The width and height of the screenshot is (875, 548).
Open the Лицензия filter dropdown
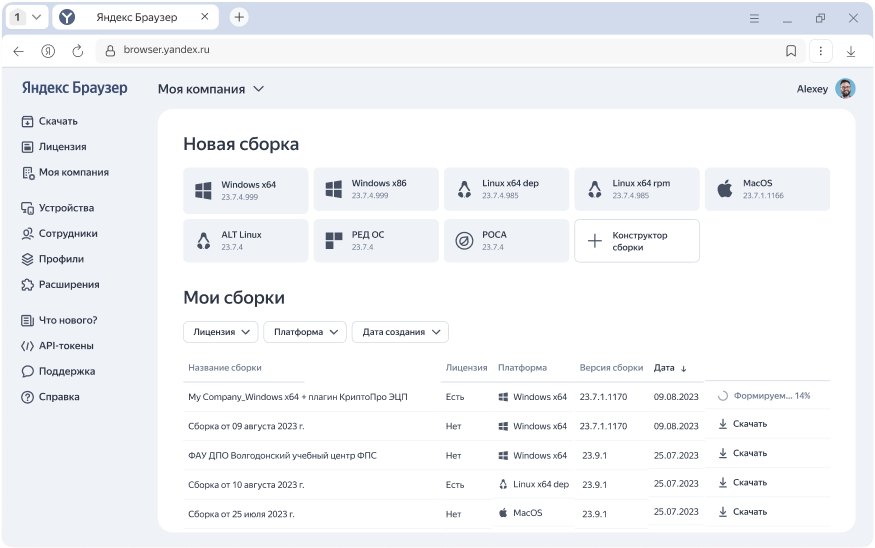pyautogui.click(x=220, y=332)
